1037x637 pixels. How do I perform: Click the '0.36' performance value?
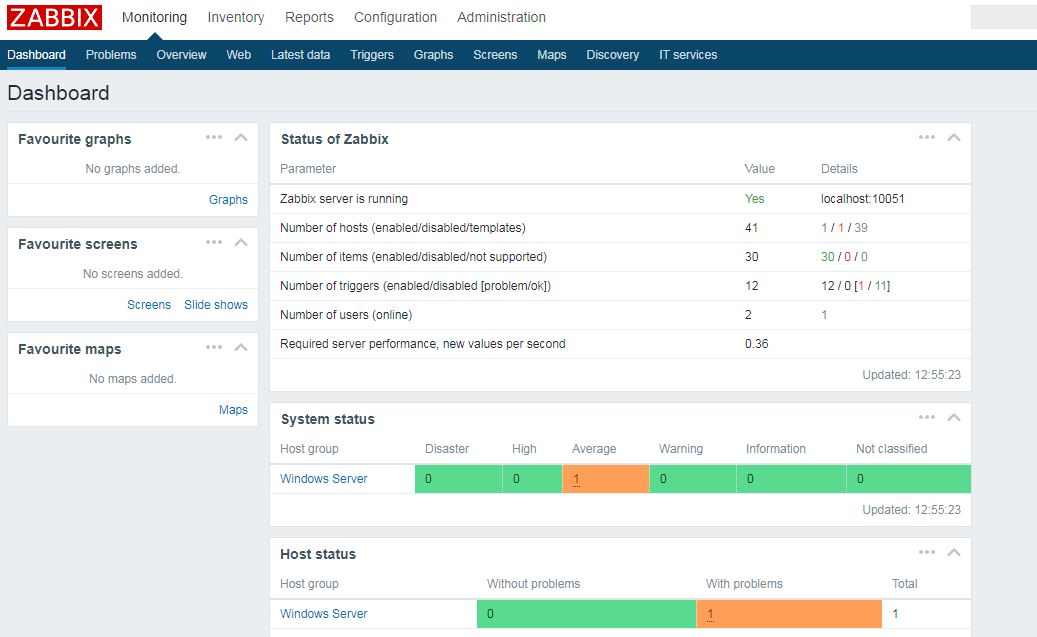(757, 344)
